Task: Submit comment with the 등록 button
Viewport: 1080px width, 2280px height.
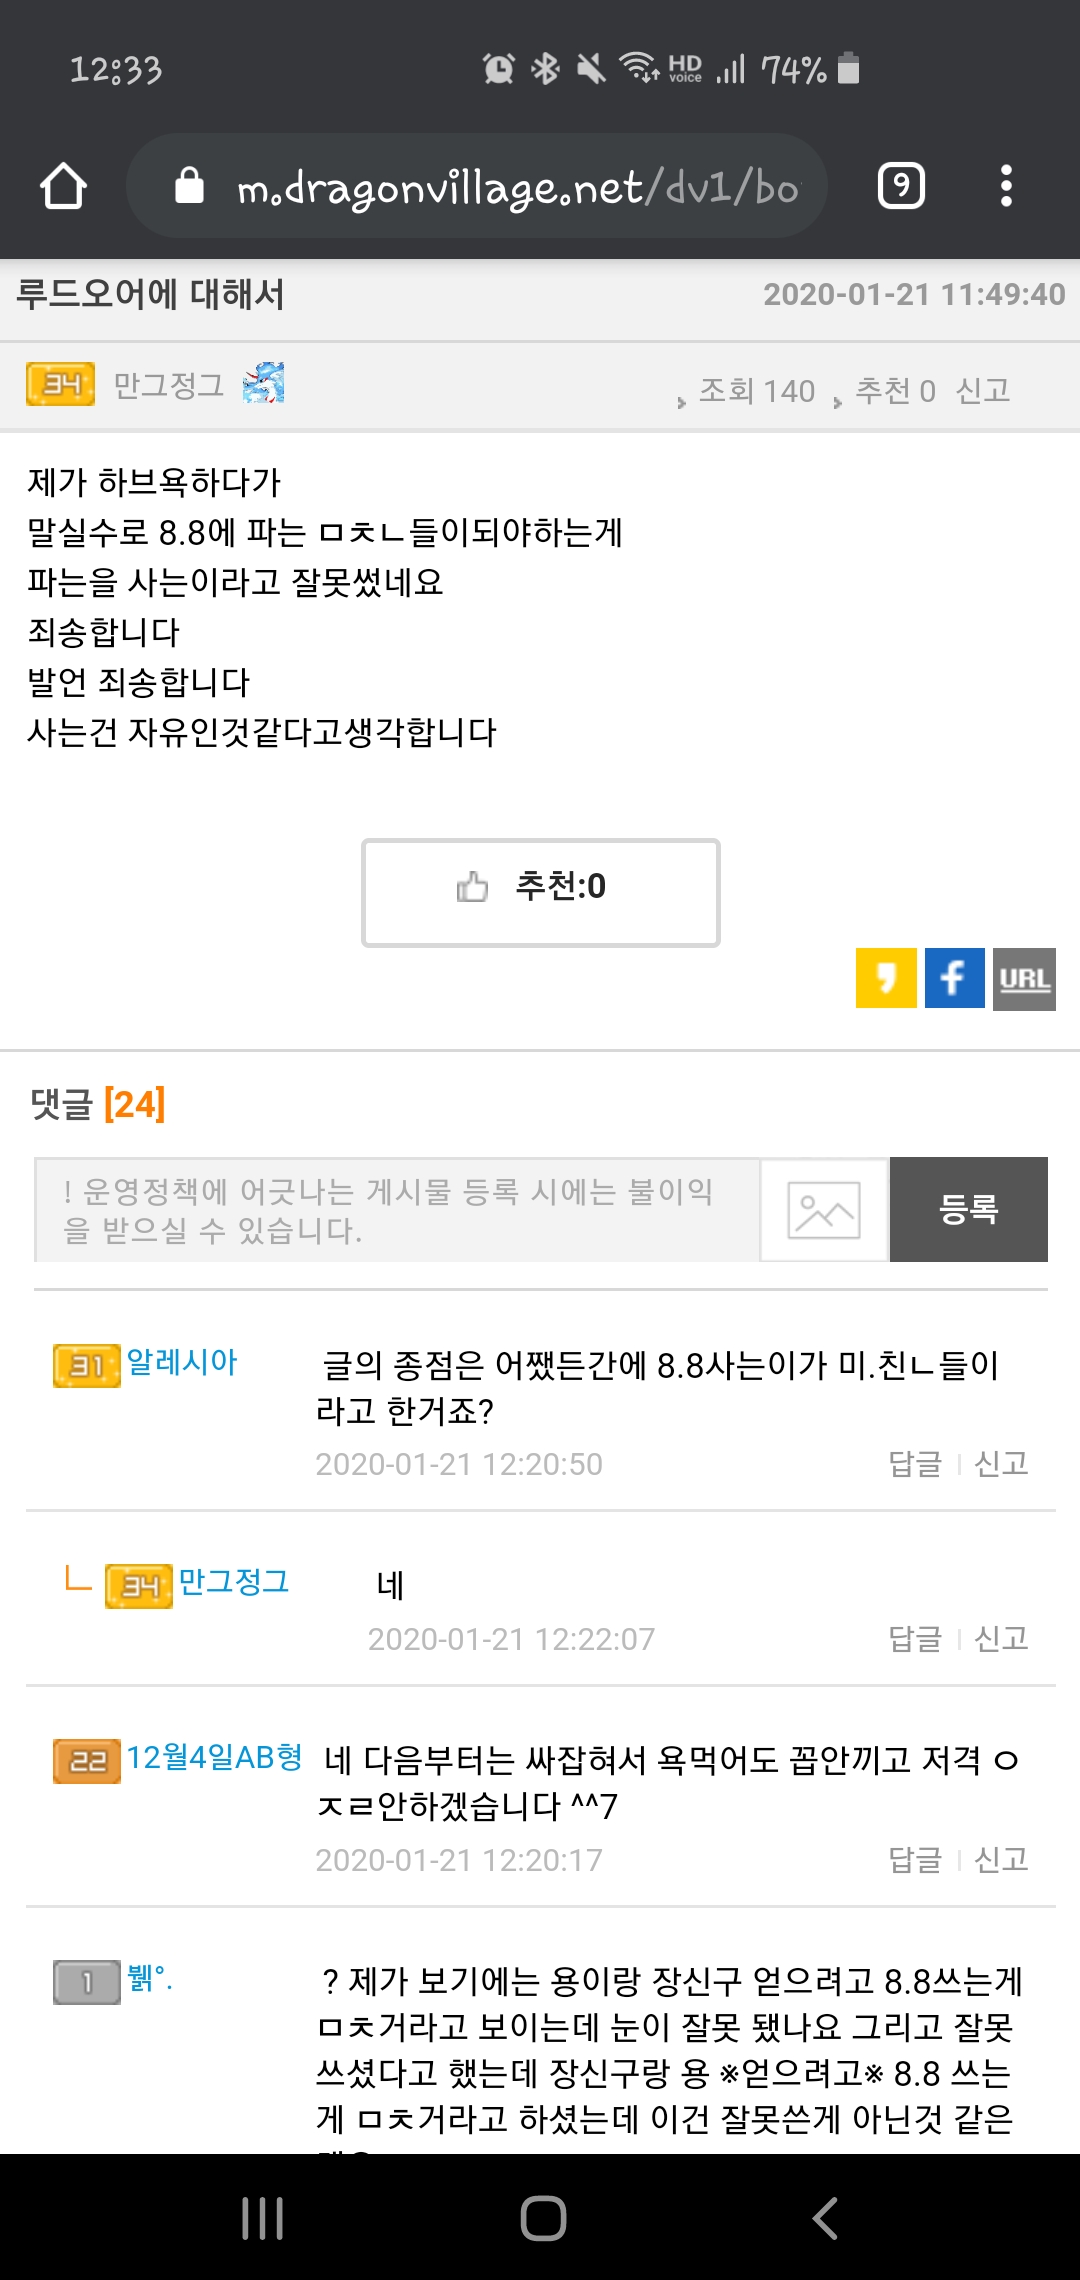Action: point(968,1210)
